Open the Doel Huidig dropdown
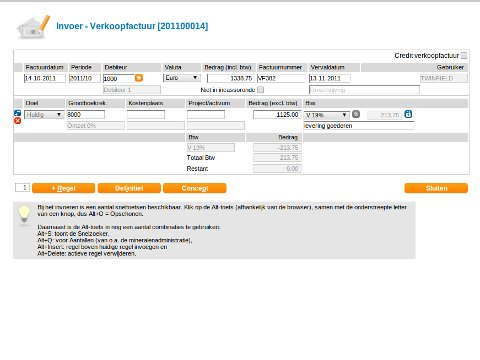This screenshot has height=360, width=480. pos(44,115)
